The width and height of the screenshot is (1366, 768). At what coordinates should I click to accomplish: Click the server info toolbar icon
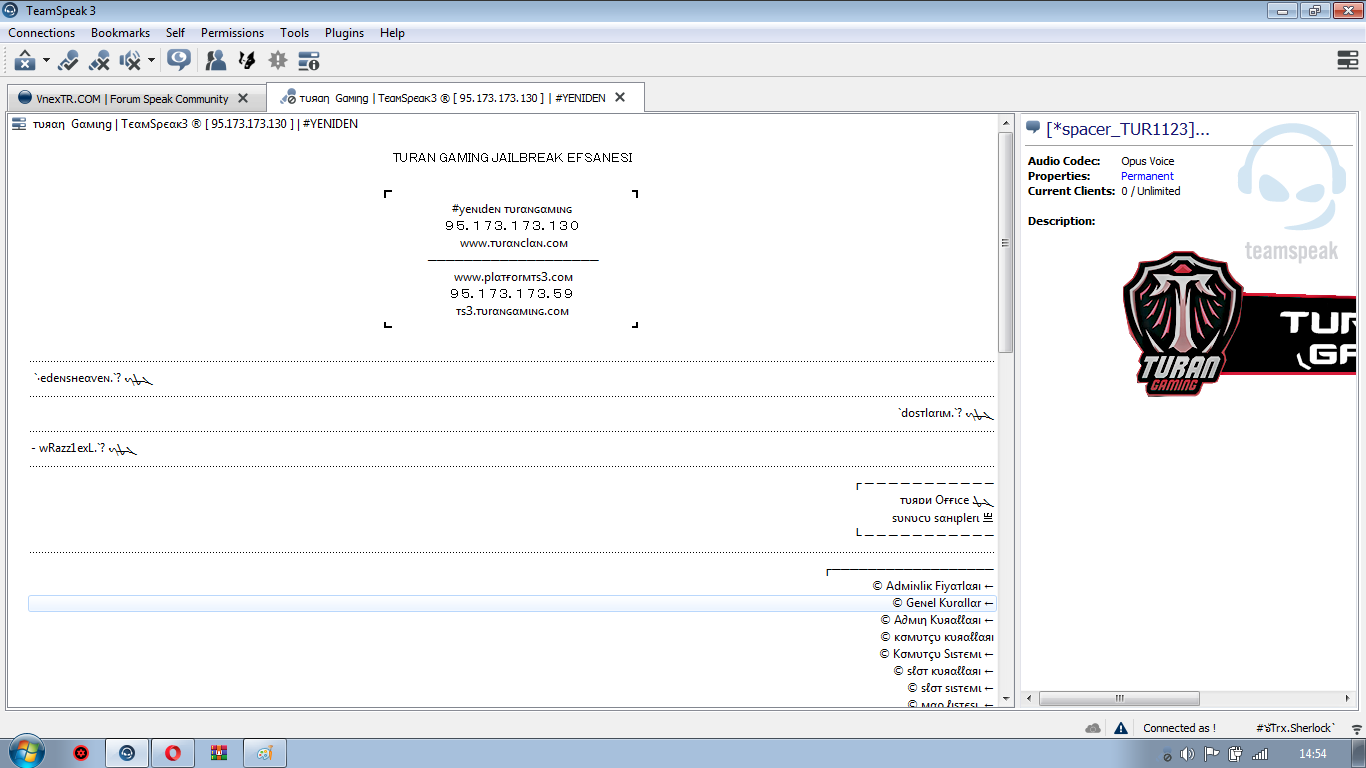tap(309, 61)
